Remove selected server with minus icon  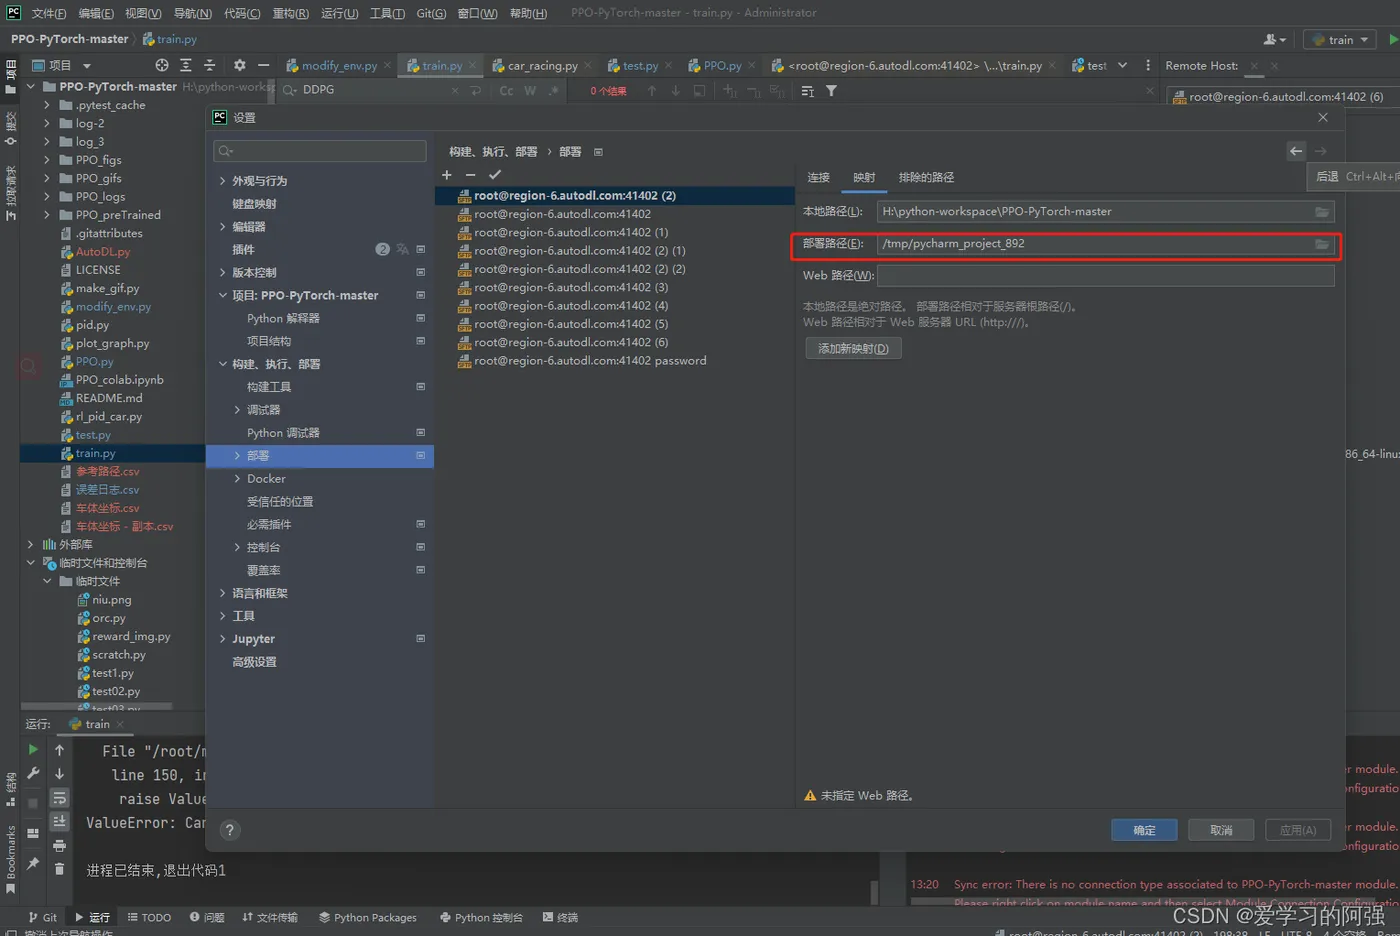tap(471, 175)
